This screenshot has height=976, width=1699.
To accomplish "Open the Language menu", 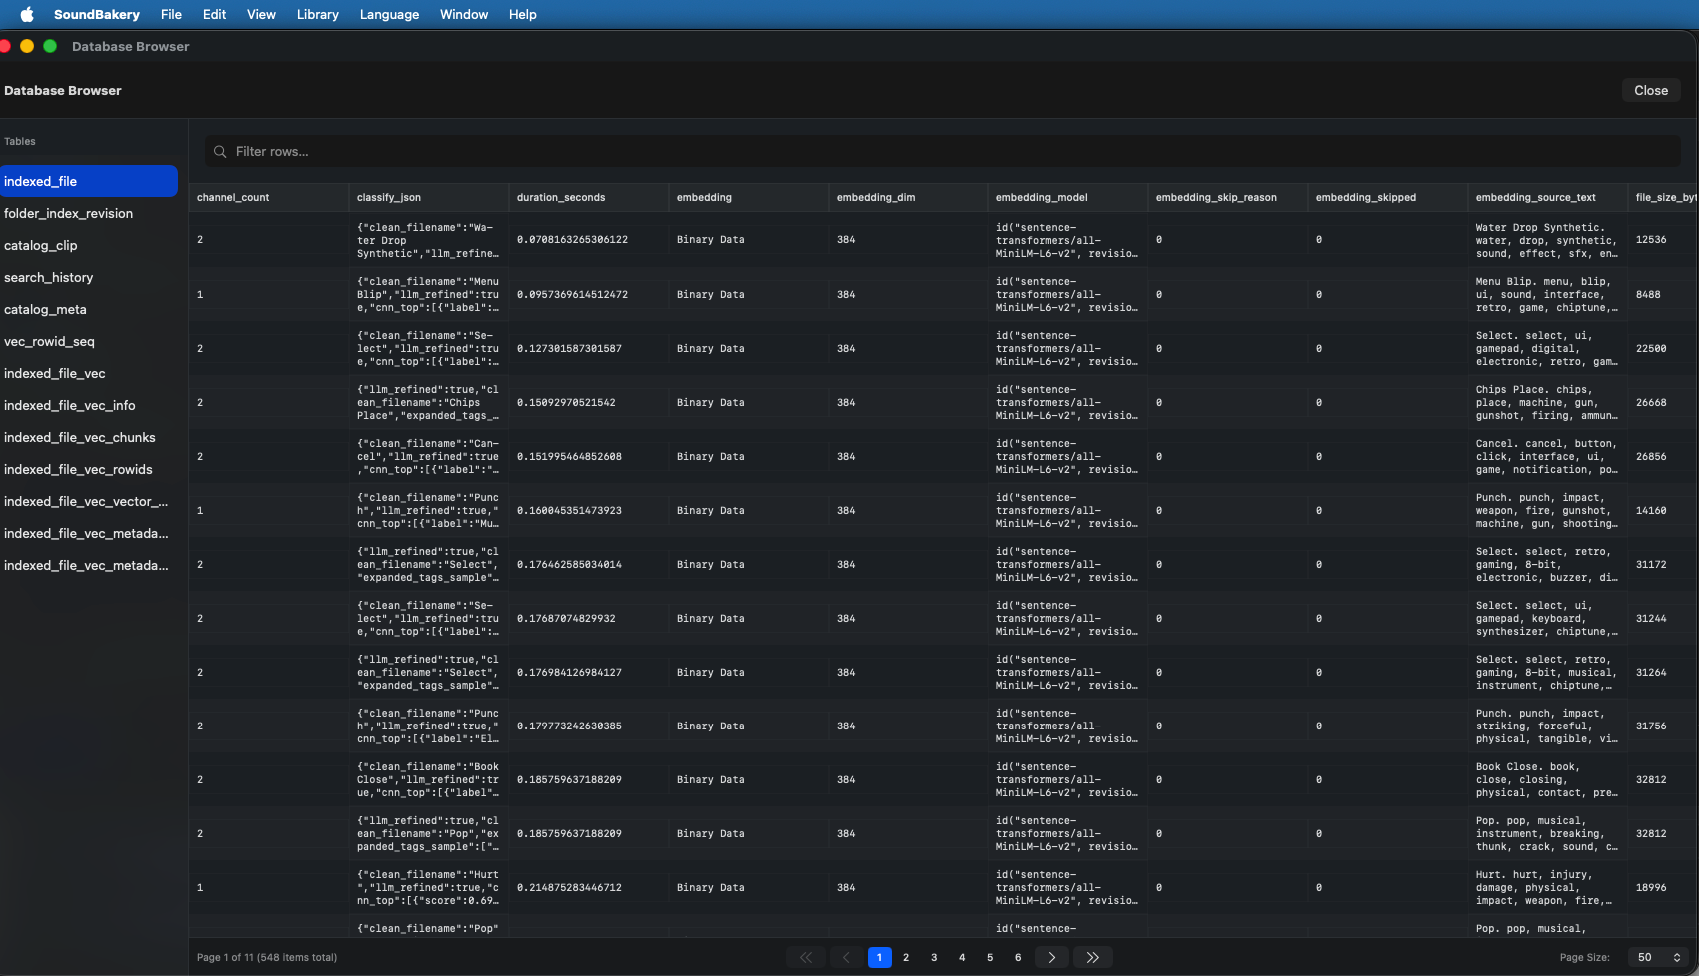I will coord(389,14).
